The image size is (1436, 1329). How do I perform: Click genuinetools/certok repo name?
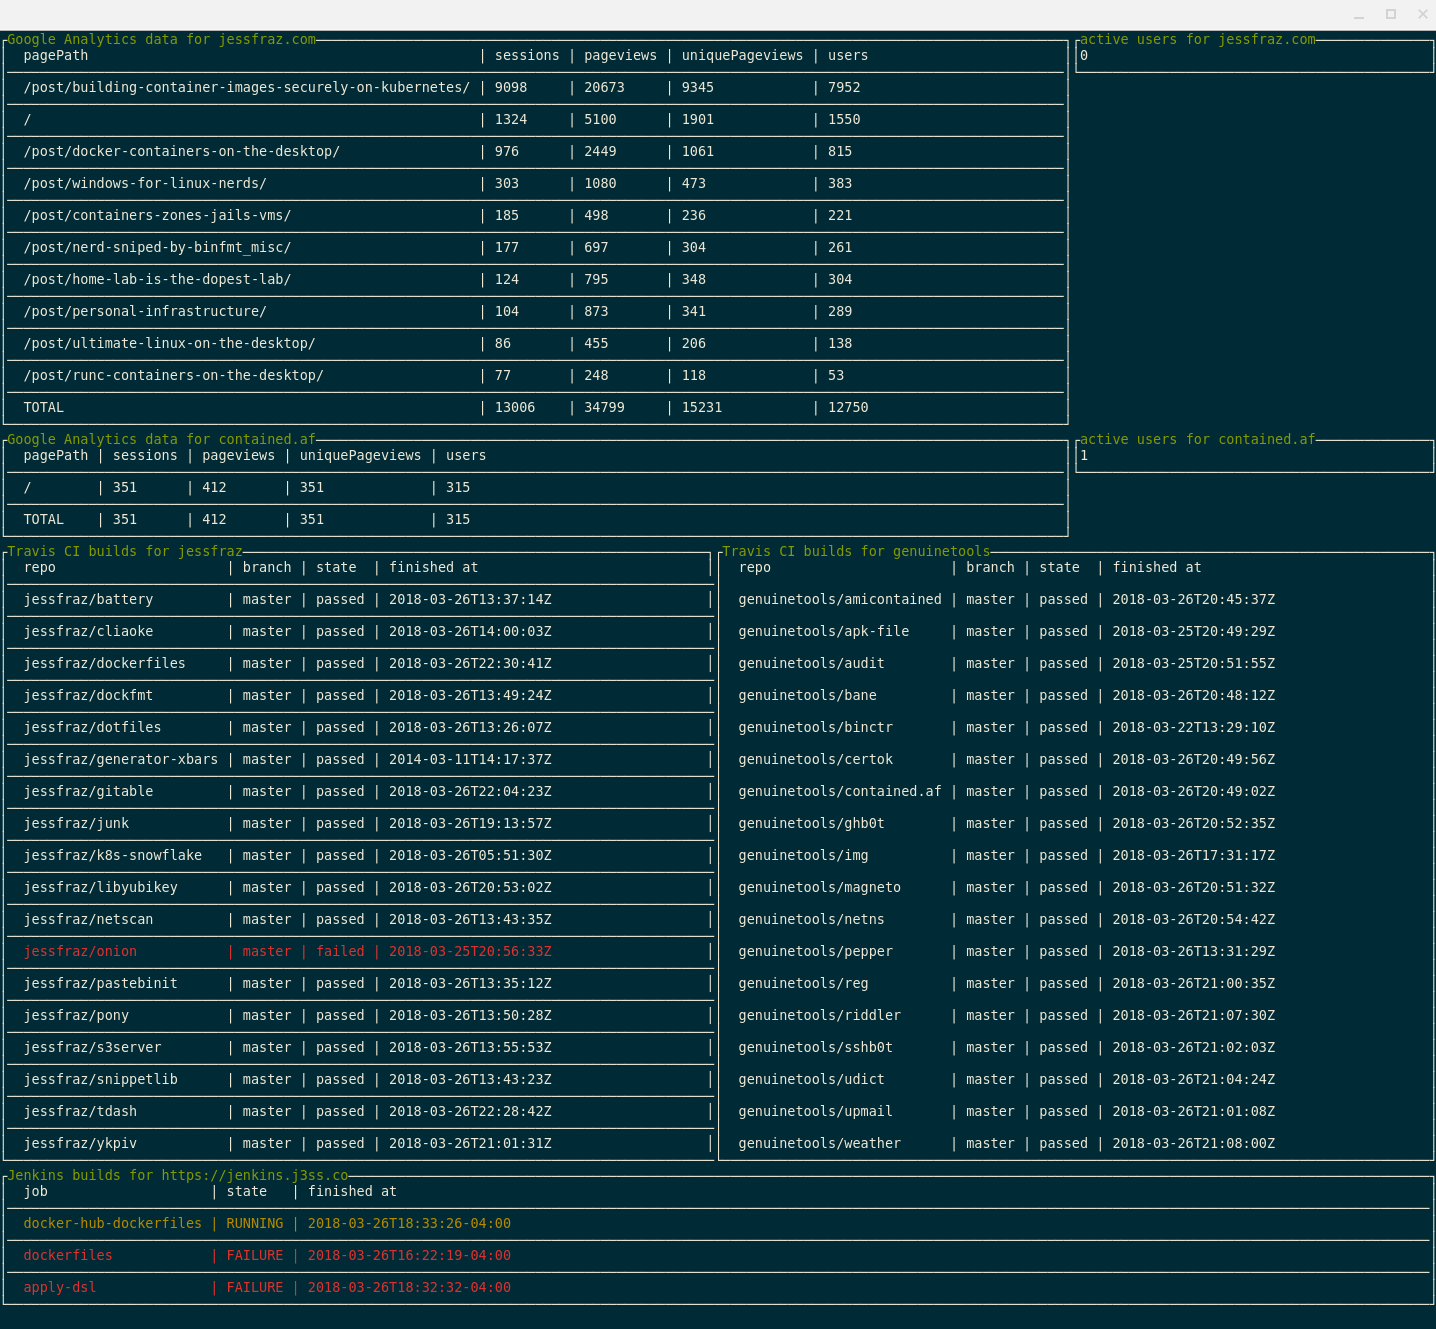click(x=816, y=760)
